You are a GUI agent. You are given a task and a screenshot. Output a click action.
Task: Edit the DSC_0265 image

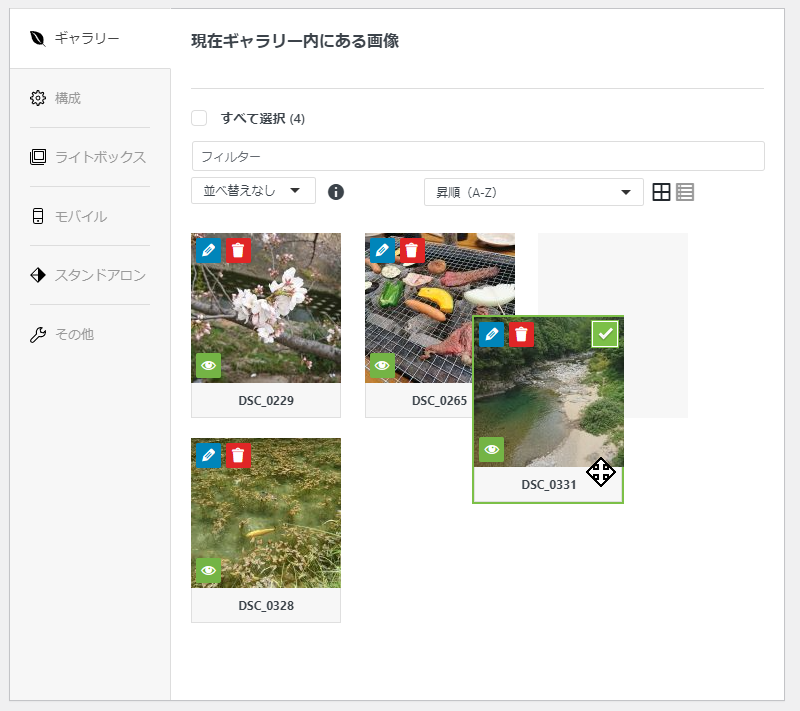[x=383, y=250]
